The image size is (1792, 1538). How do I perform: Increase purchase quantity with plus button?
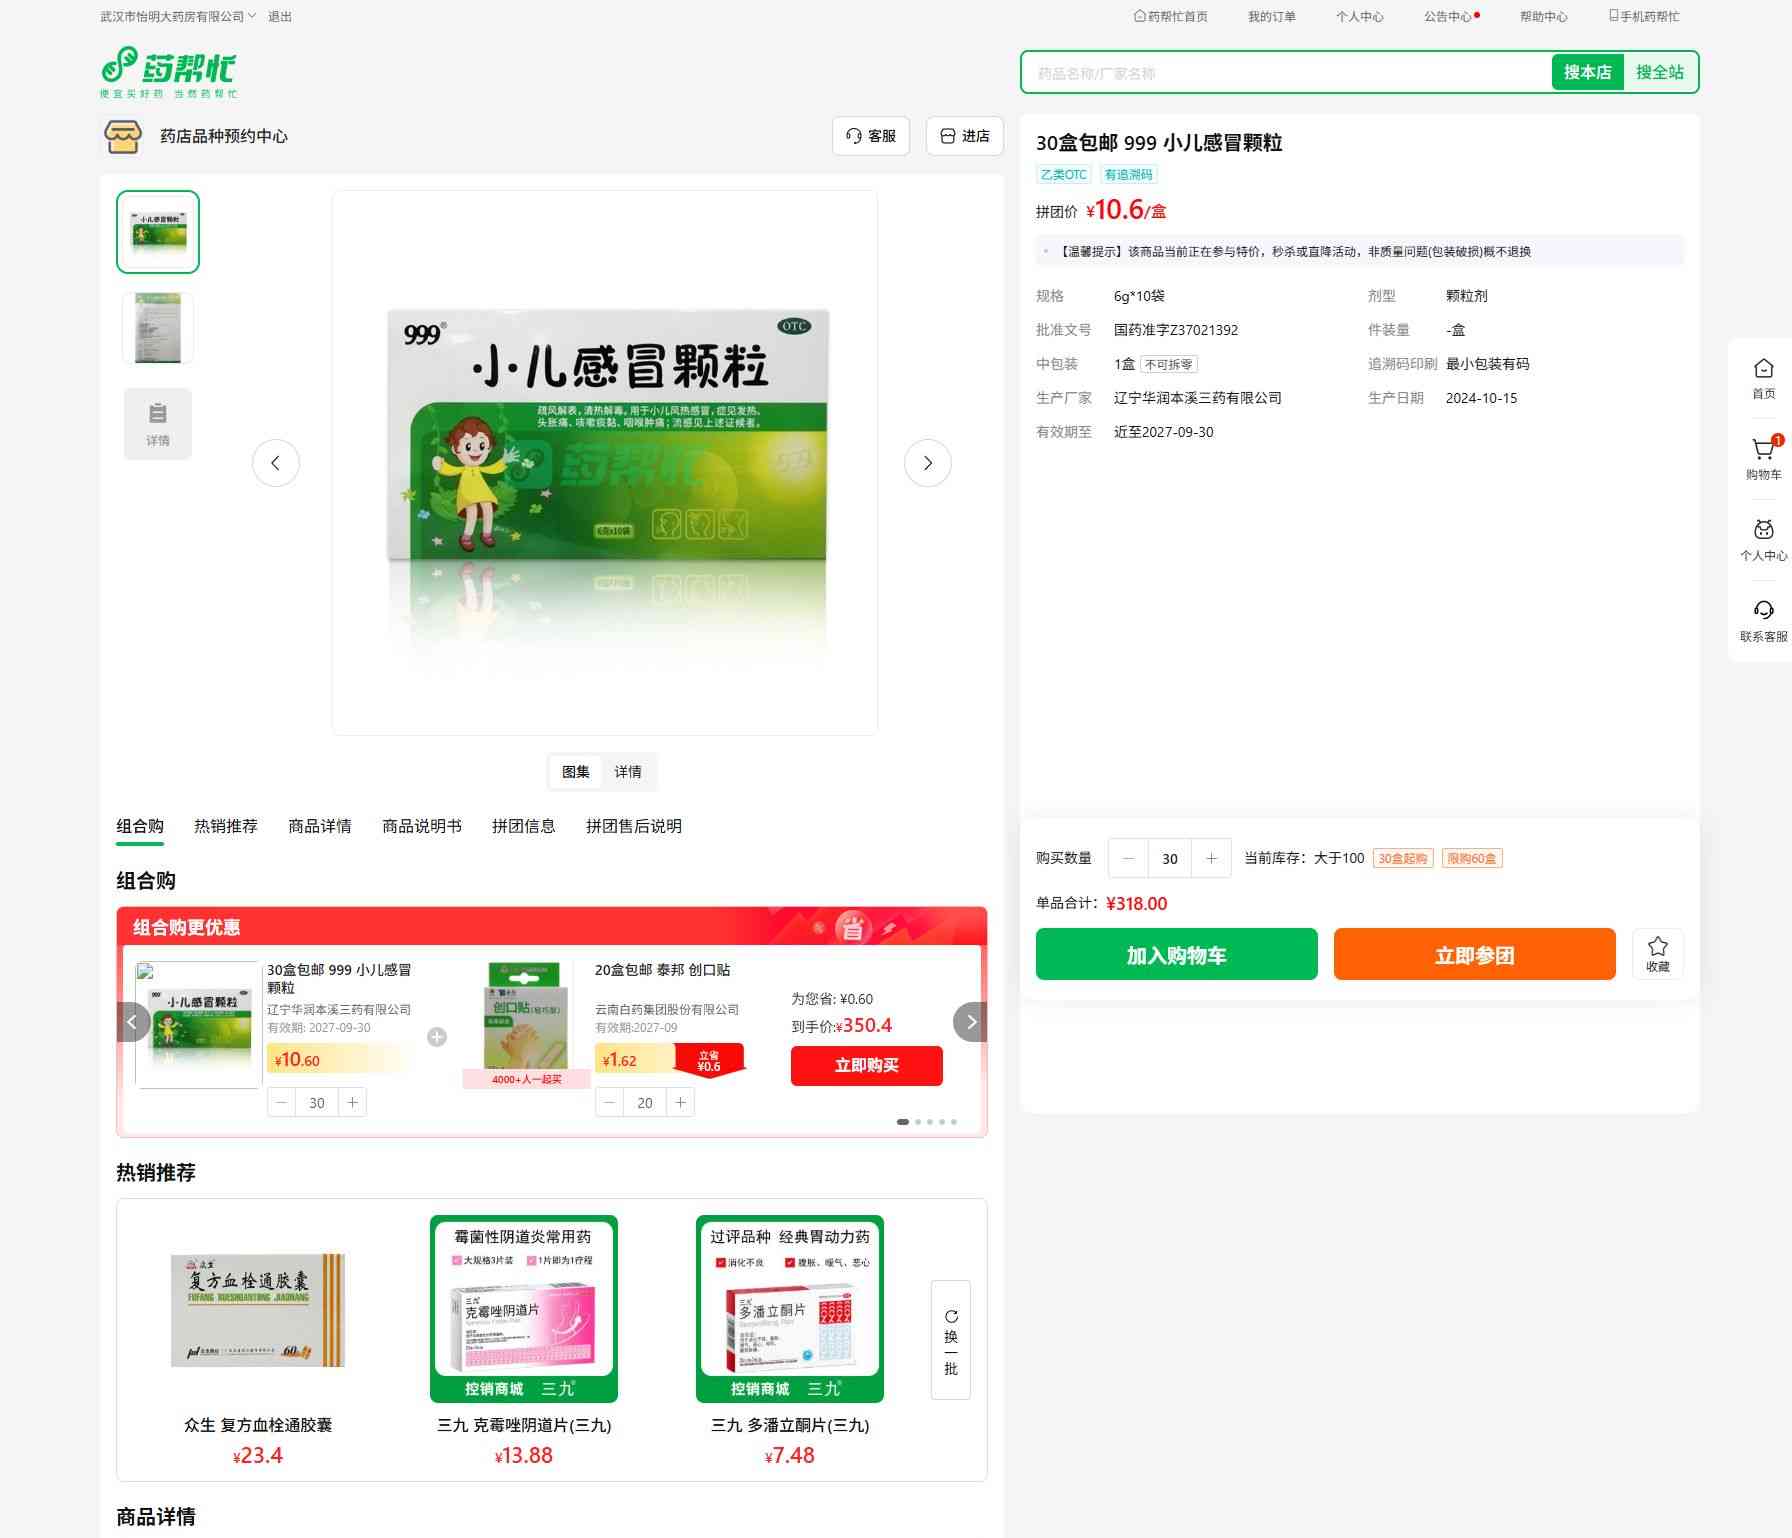(x=1211, y=858)
